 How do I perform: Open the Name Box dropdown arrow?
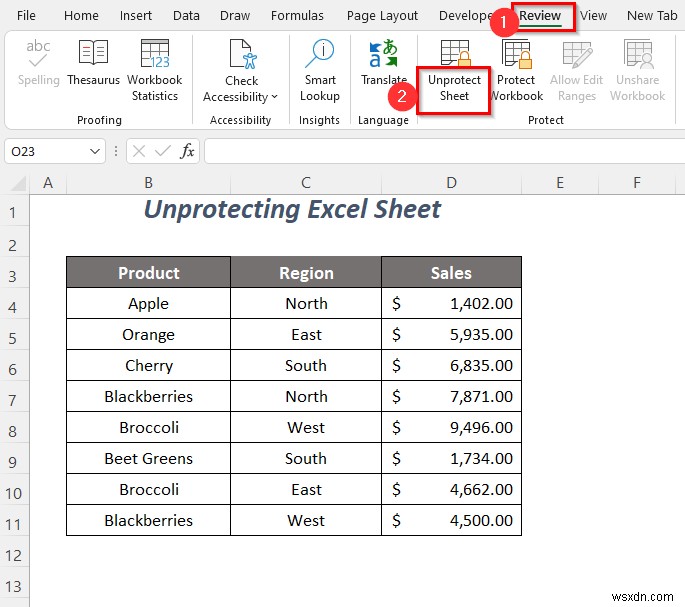pyautogui.click(x=94, y=151)
